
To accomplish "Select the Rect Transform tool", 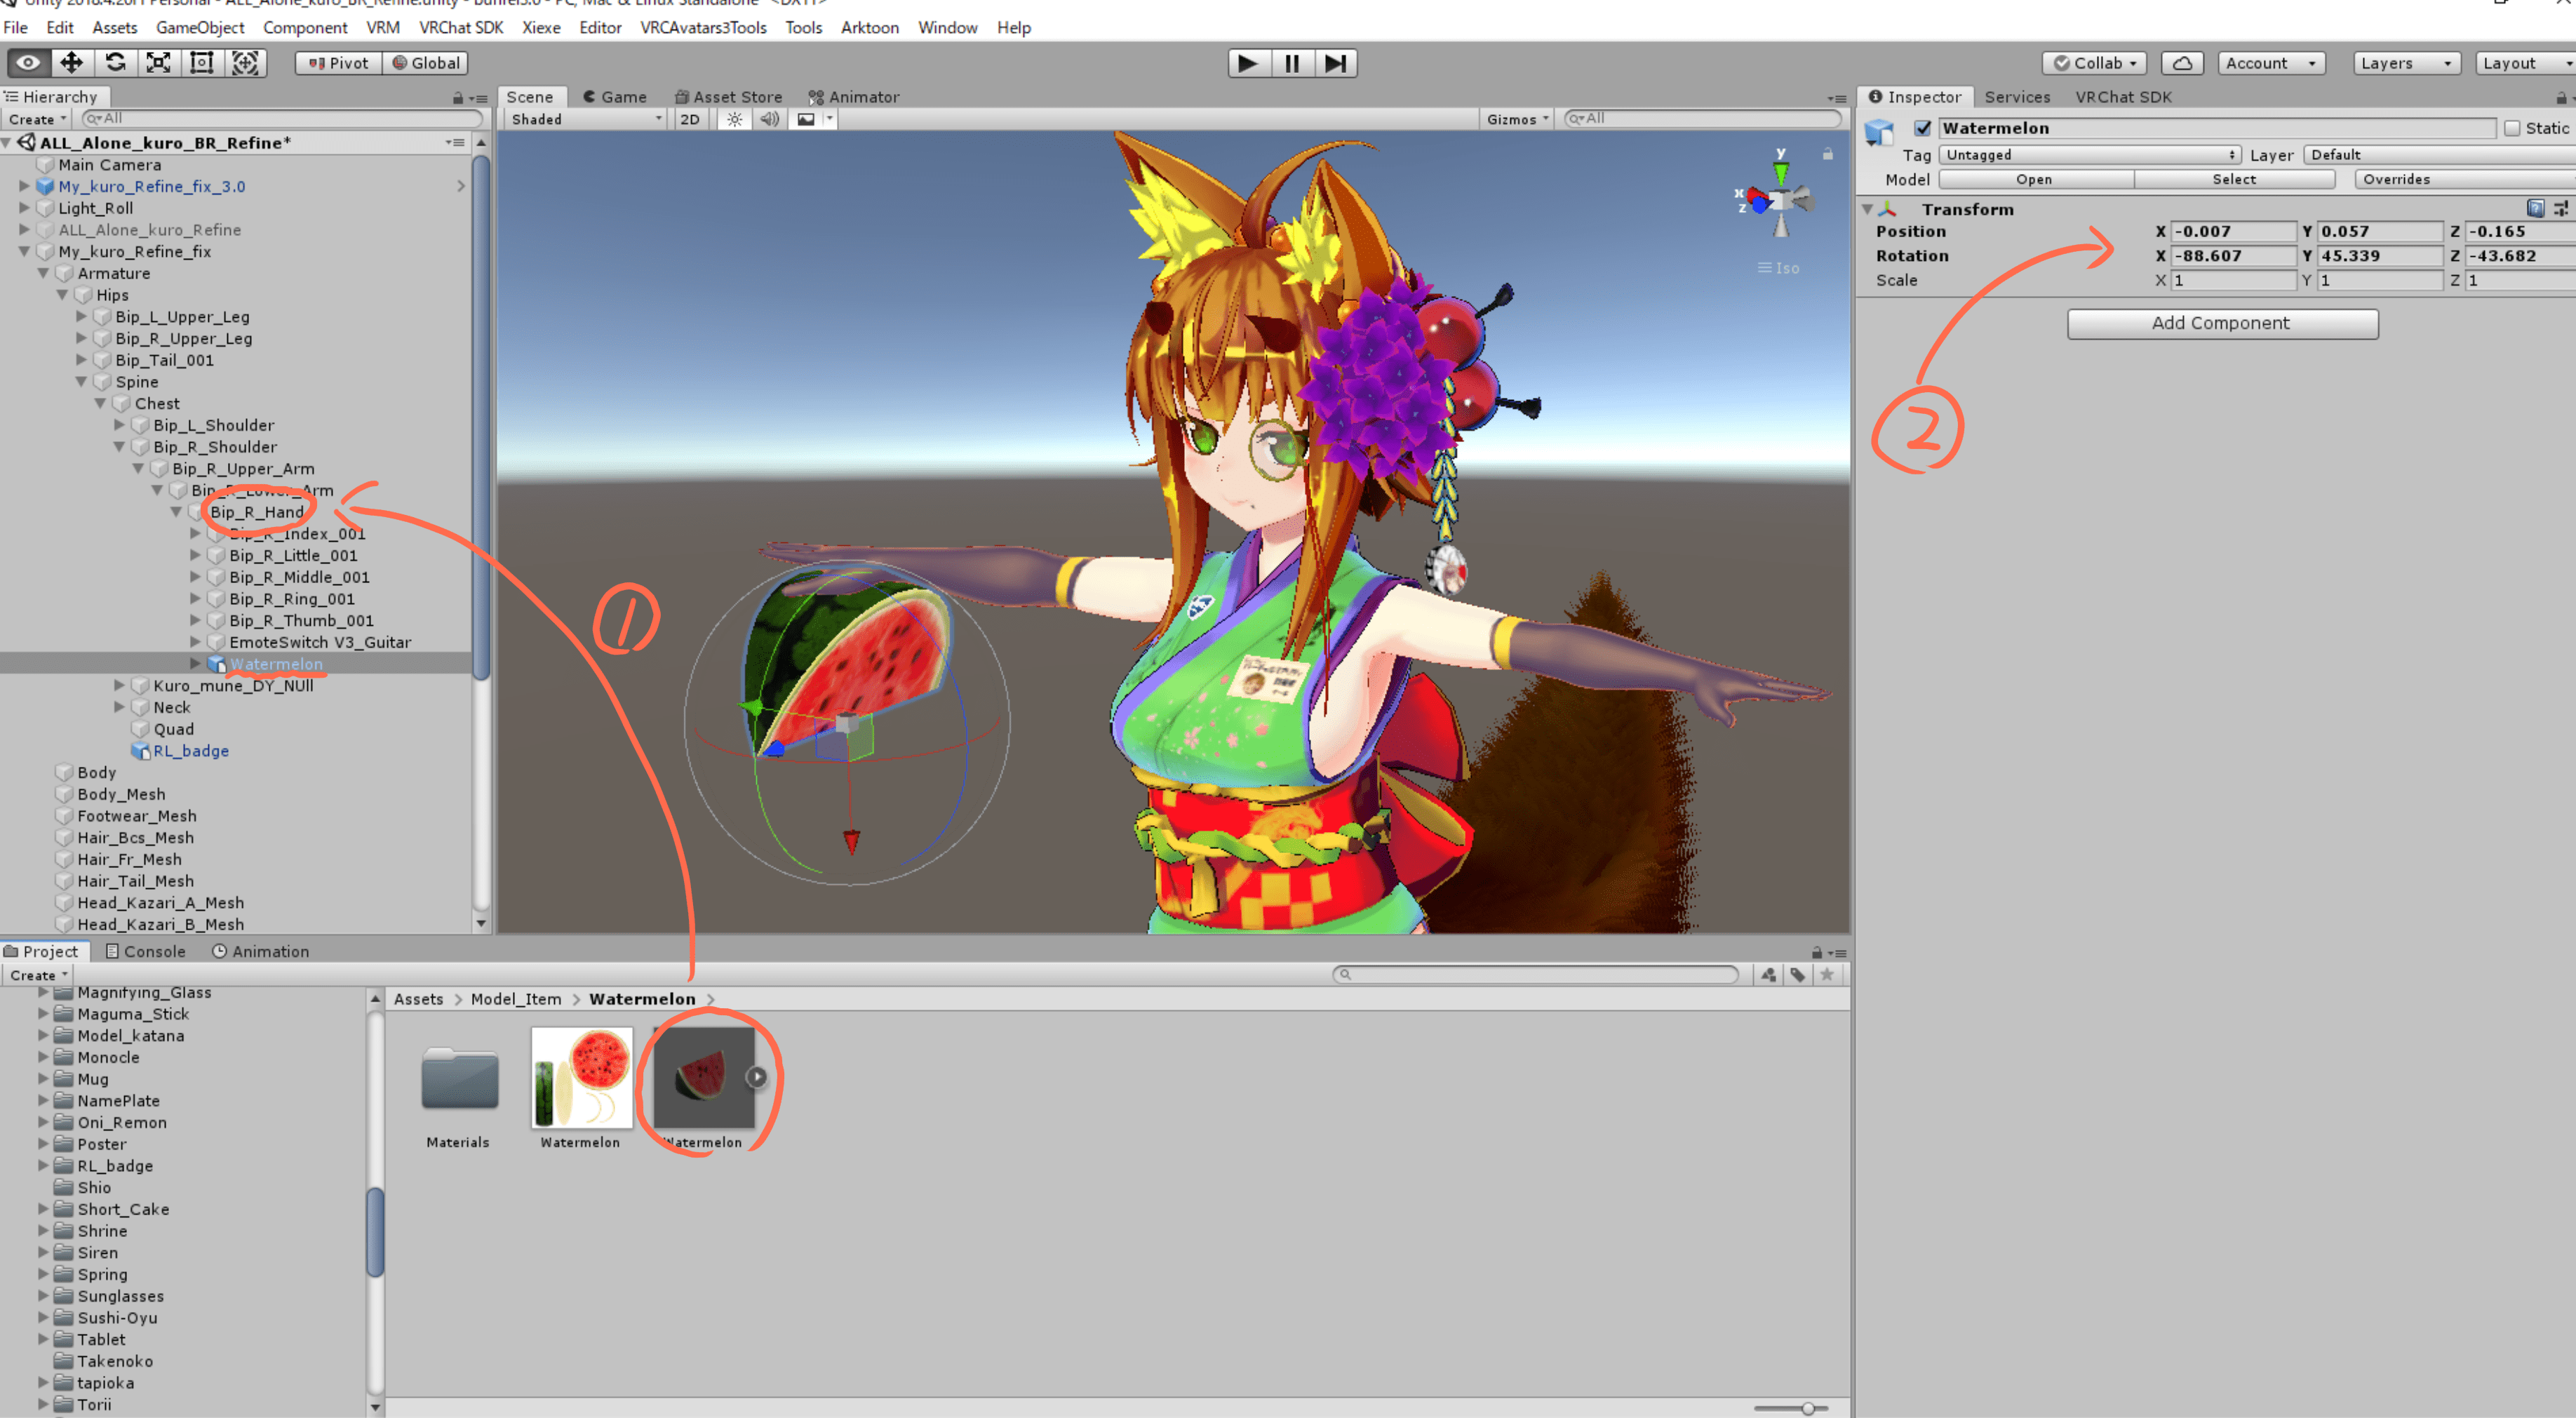I will tap(201, 62).
